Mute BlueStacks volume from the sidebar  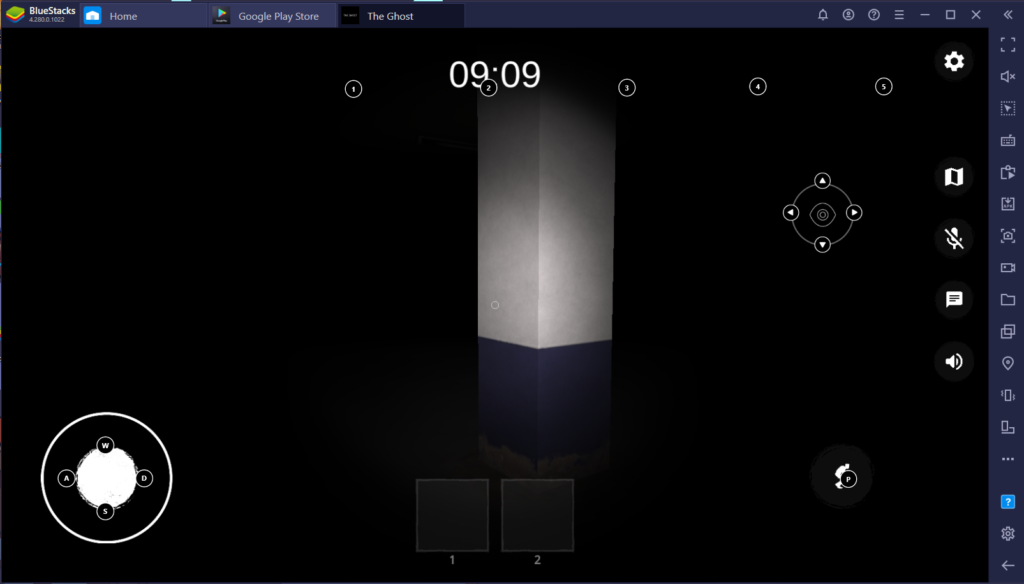1008,76
